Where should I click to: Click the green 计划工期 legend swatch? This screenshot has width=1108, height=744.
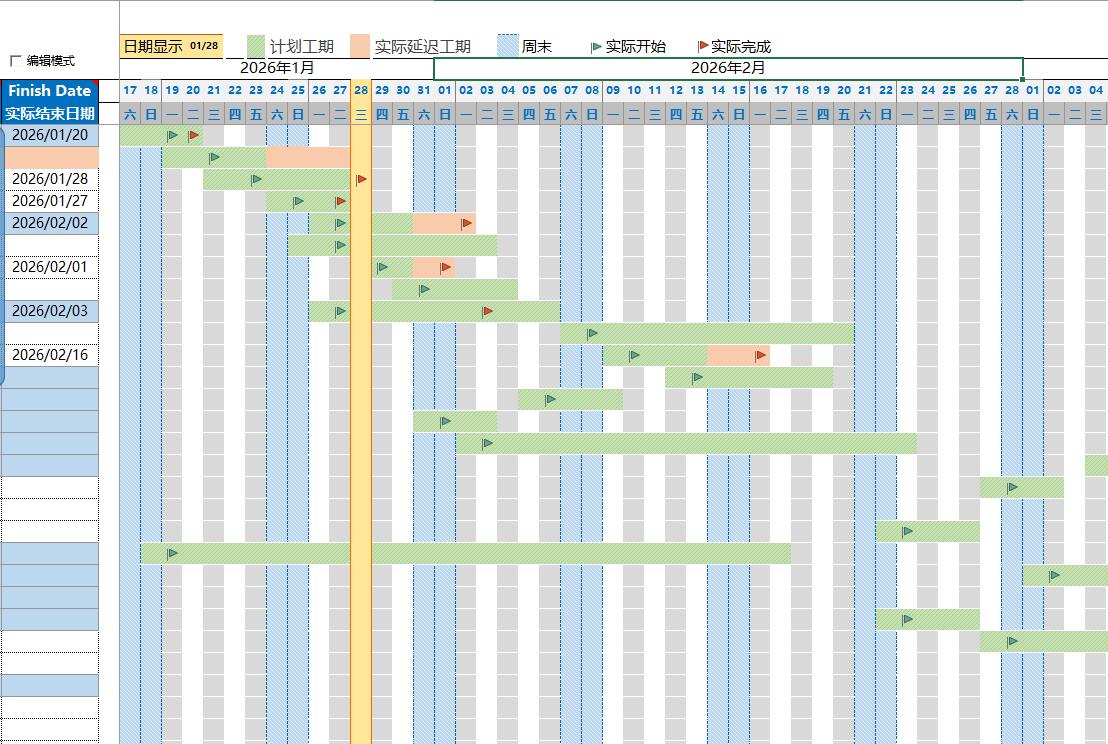pyautogui.click(x=256, y=46)
